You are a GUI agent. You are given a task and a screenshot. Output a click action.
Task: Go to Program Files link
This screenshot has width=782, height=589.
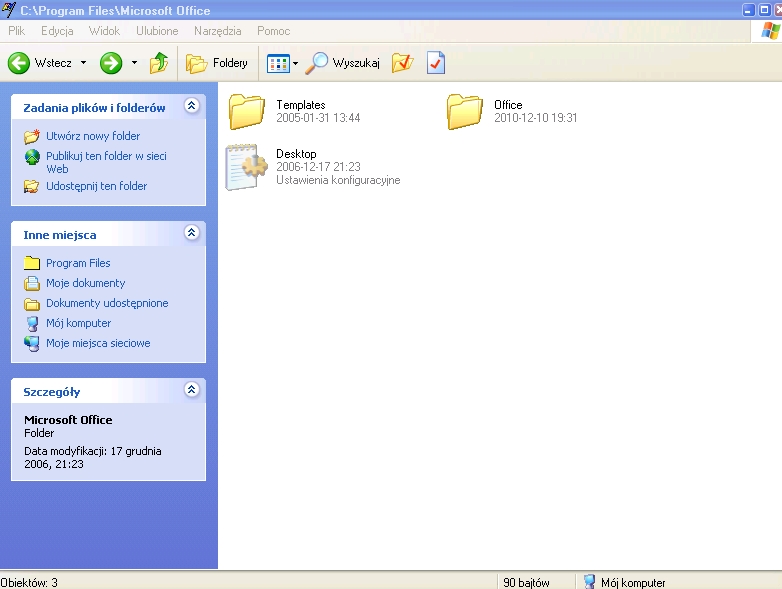pyautogui.click(x=78, y=263)
